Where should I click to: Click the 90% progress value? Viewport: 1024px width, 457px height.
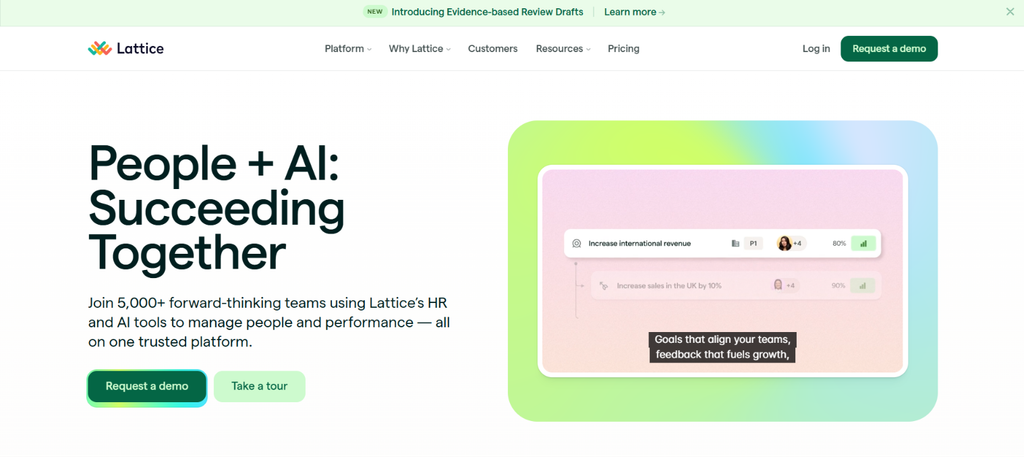pyautogui.click(x=839, y=286)
